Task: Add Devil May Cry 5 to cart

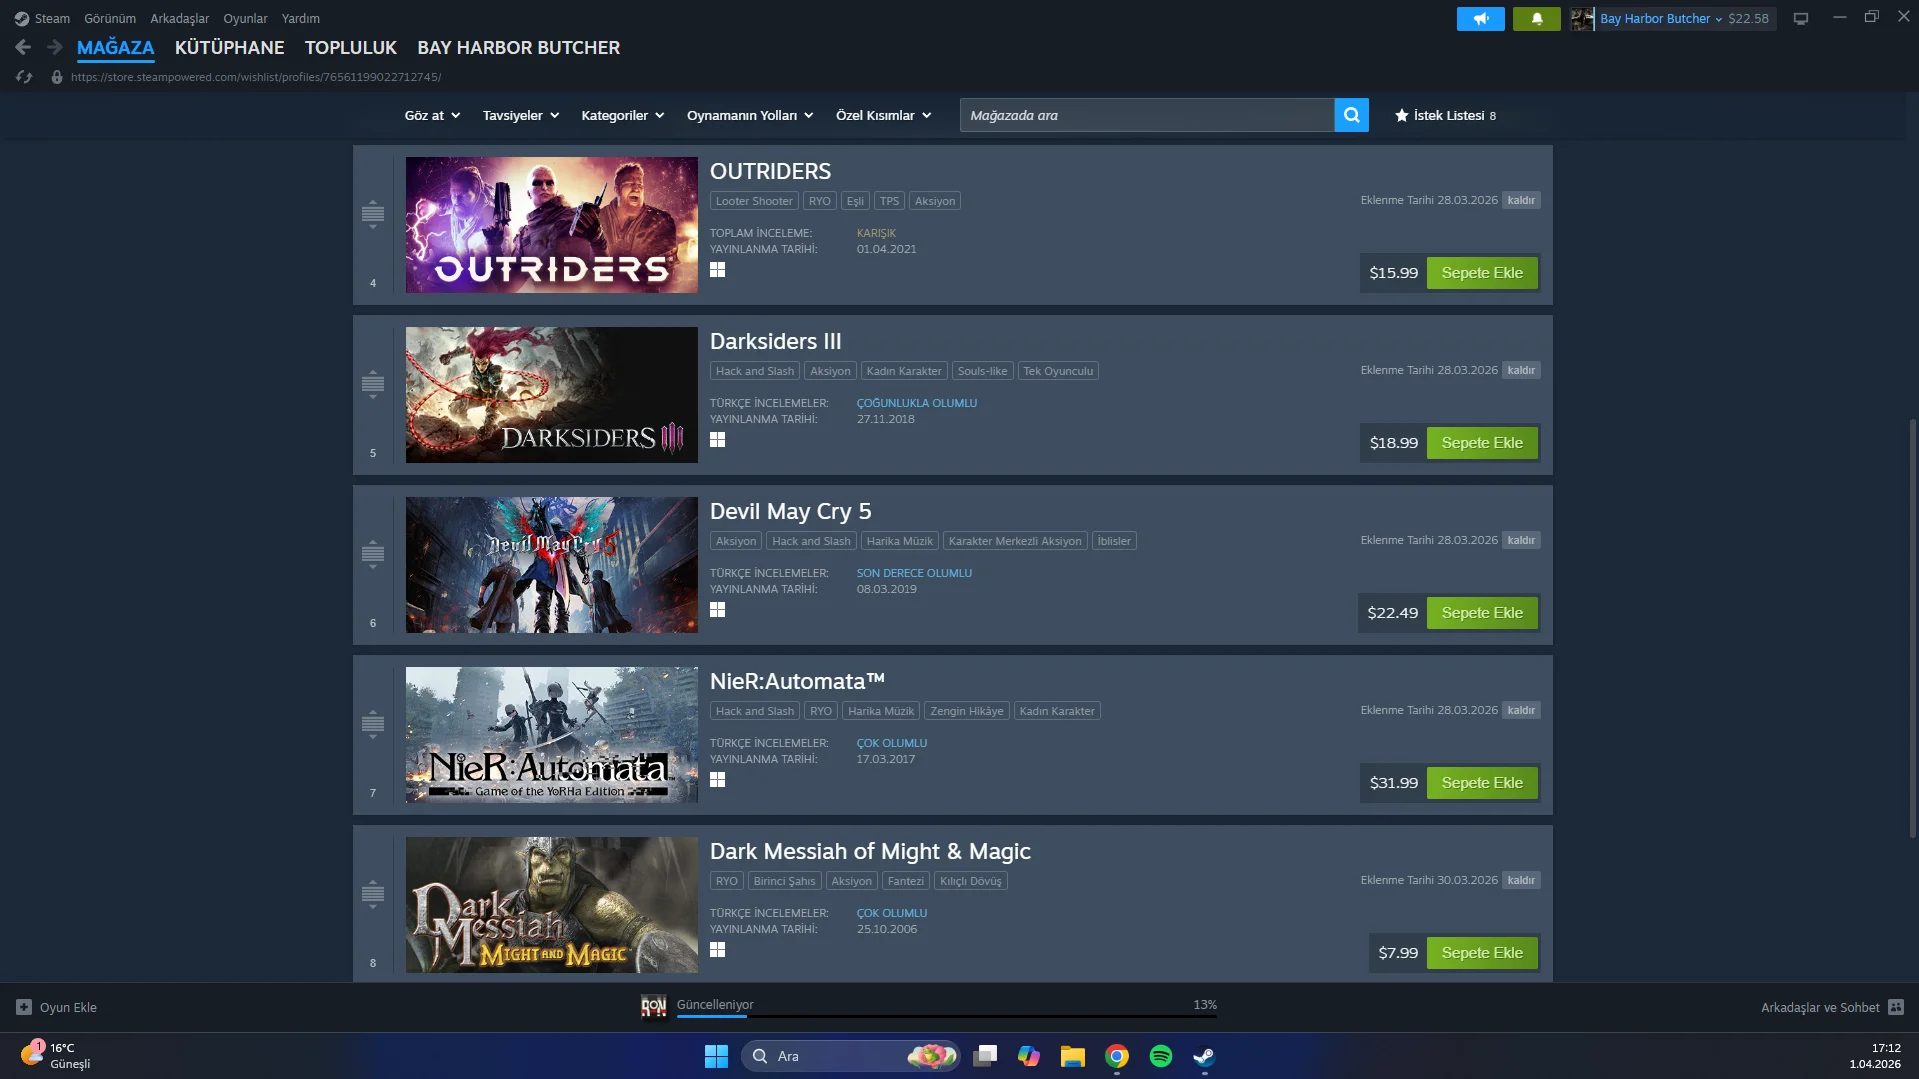Action: pyautogui.click(x=1482, y=613)
